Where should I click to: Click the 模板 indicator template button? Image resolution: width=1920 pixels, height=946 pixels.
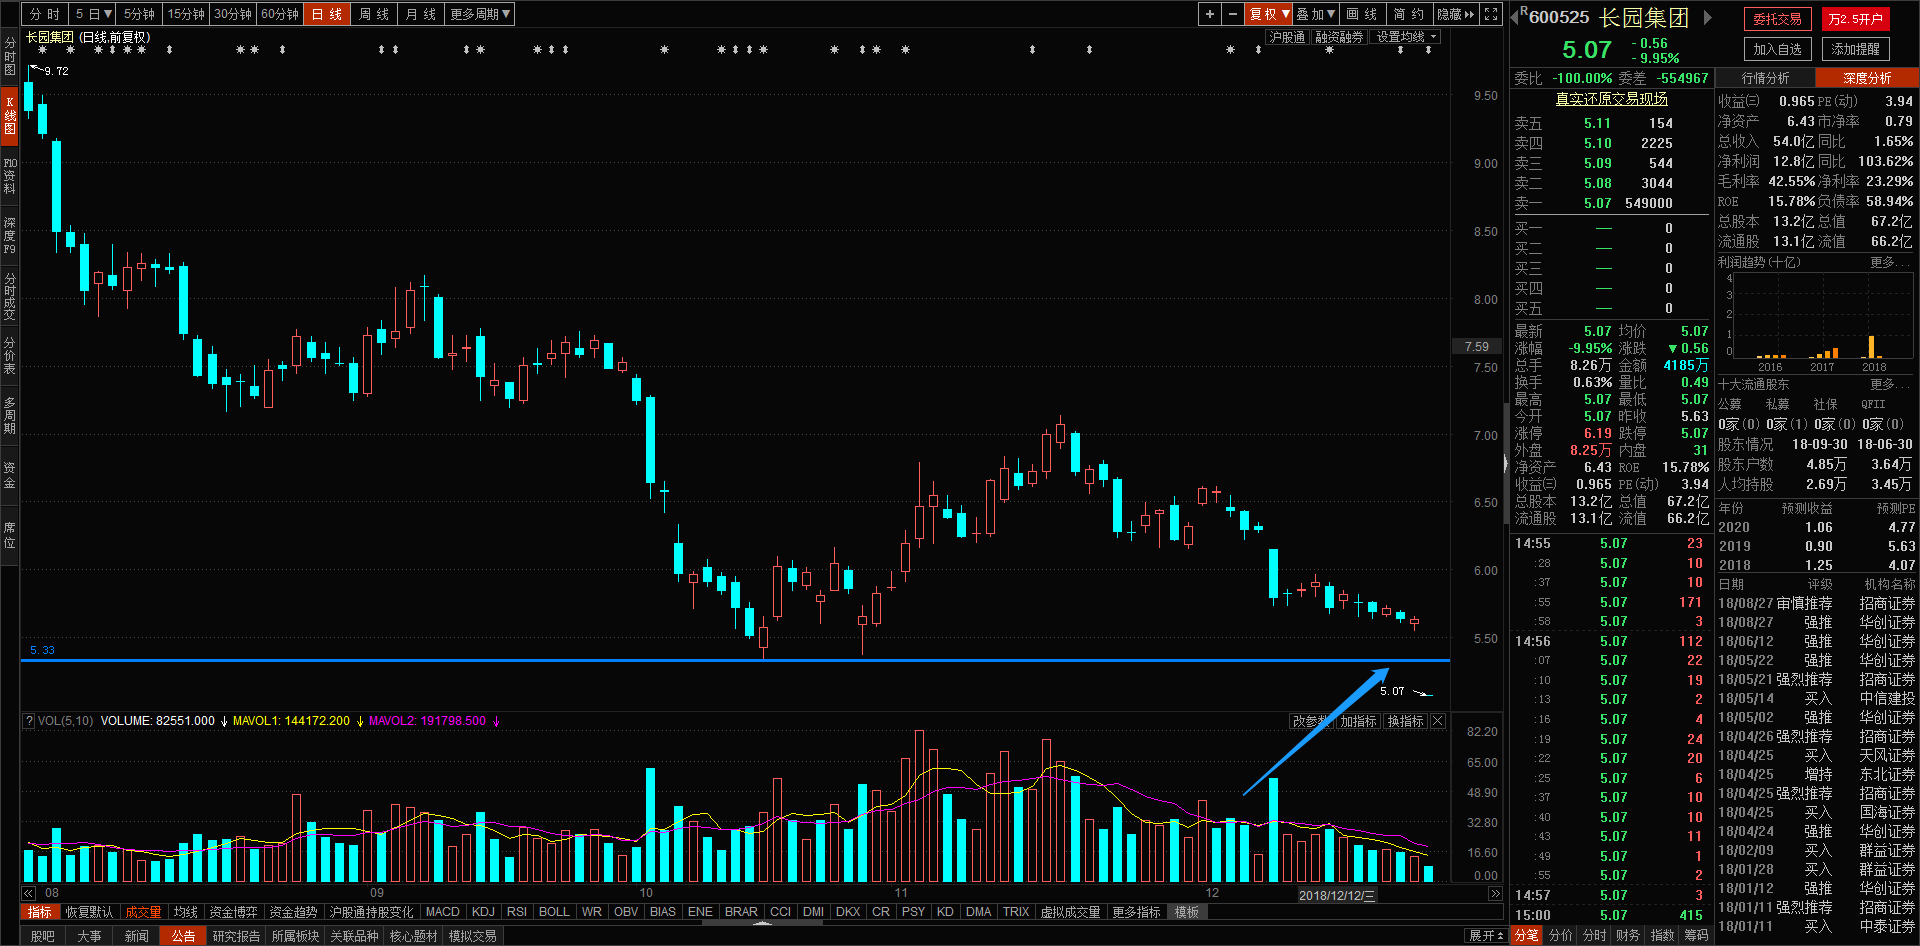click(1187, 912)
